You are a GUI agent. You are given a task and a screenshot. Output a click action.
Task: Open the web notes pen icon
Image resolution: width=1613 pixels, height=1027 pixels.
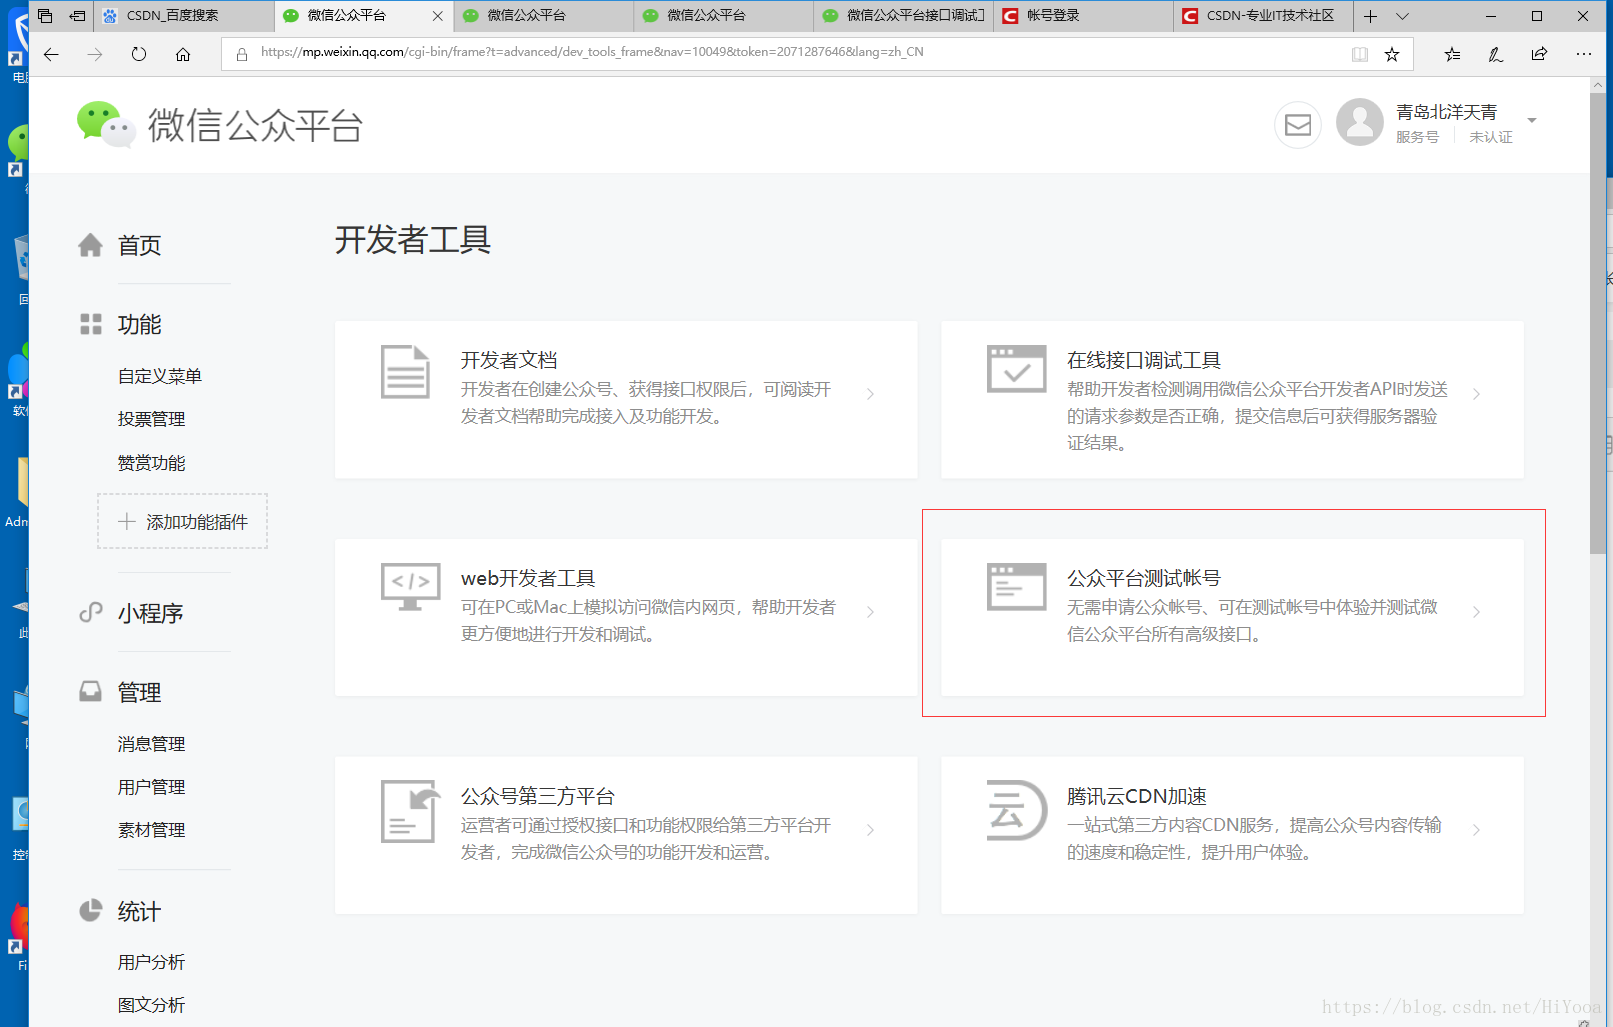(1496, 54)
